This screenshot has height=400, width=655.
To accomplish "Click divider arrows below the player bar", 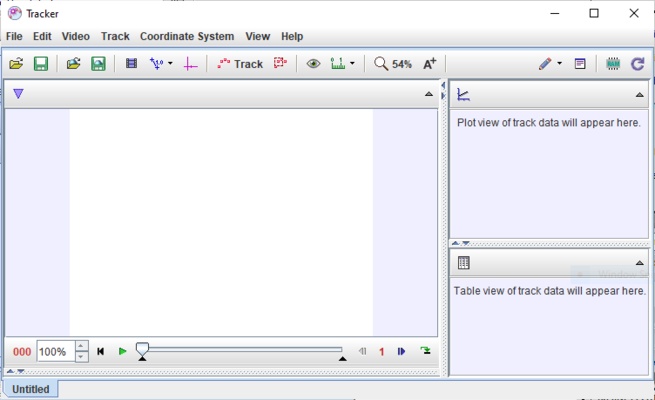I will tap(15, 371).
